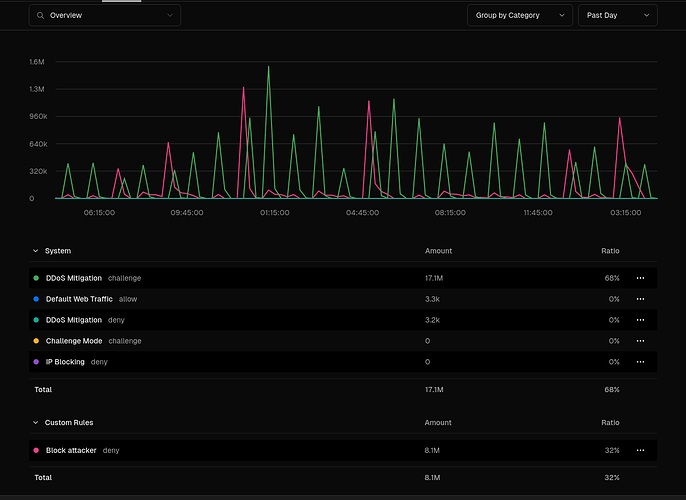Click the blue dot beside Default Web Traffic
Viewport: 686px width, 500px height.
[x=36, y=299]
